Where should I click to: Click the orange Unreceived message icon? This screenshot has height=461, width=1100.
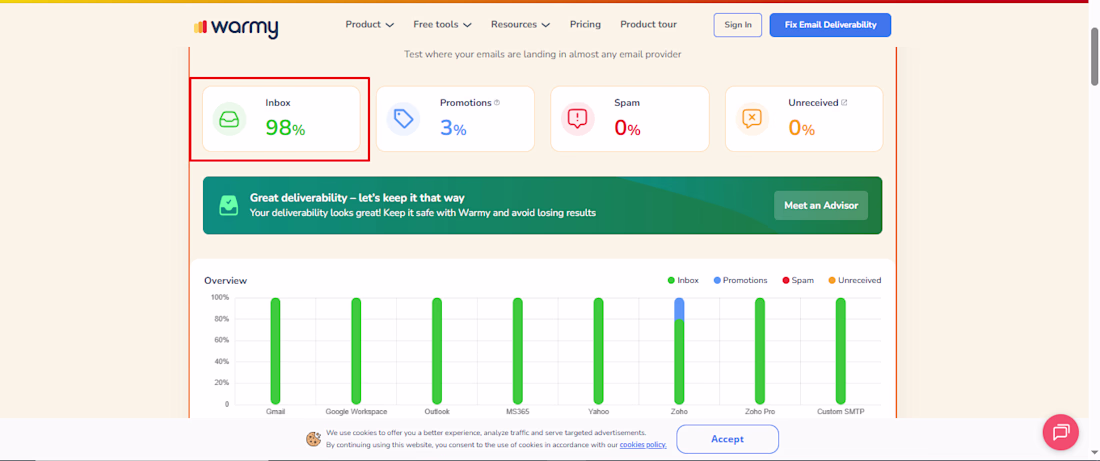752,119
